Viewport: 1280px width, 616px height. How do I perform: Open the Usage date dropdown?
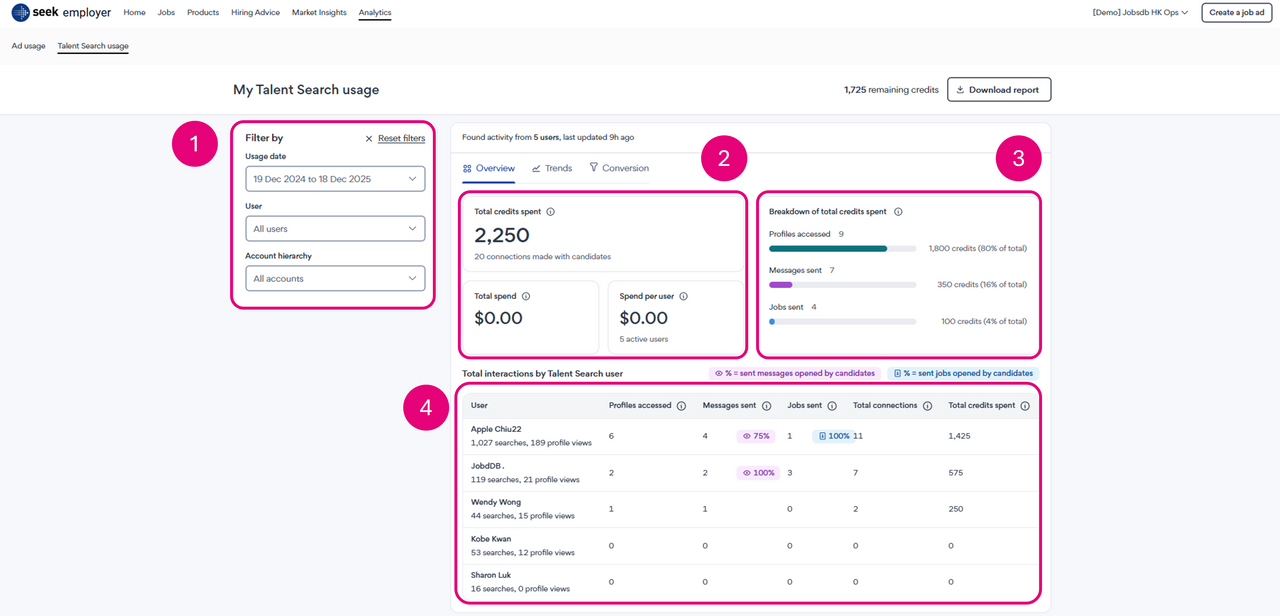(x=335, y=179)
